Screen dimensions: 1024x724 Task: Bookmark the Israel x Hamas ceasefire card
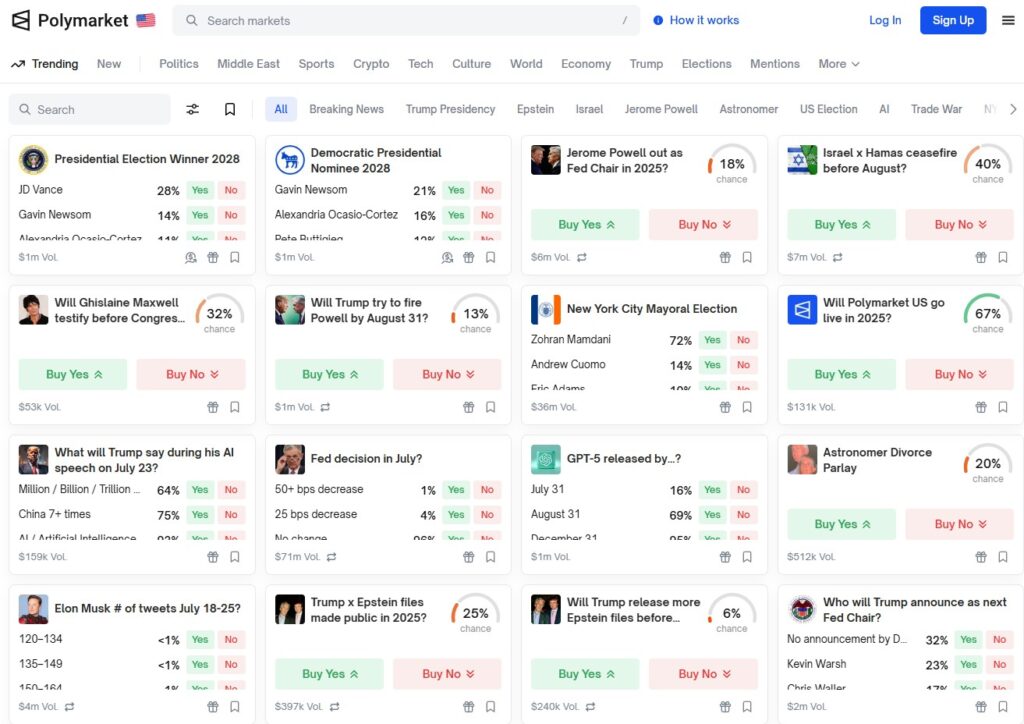[1002, 257]
